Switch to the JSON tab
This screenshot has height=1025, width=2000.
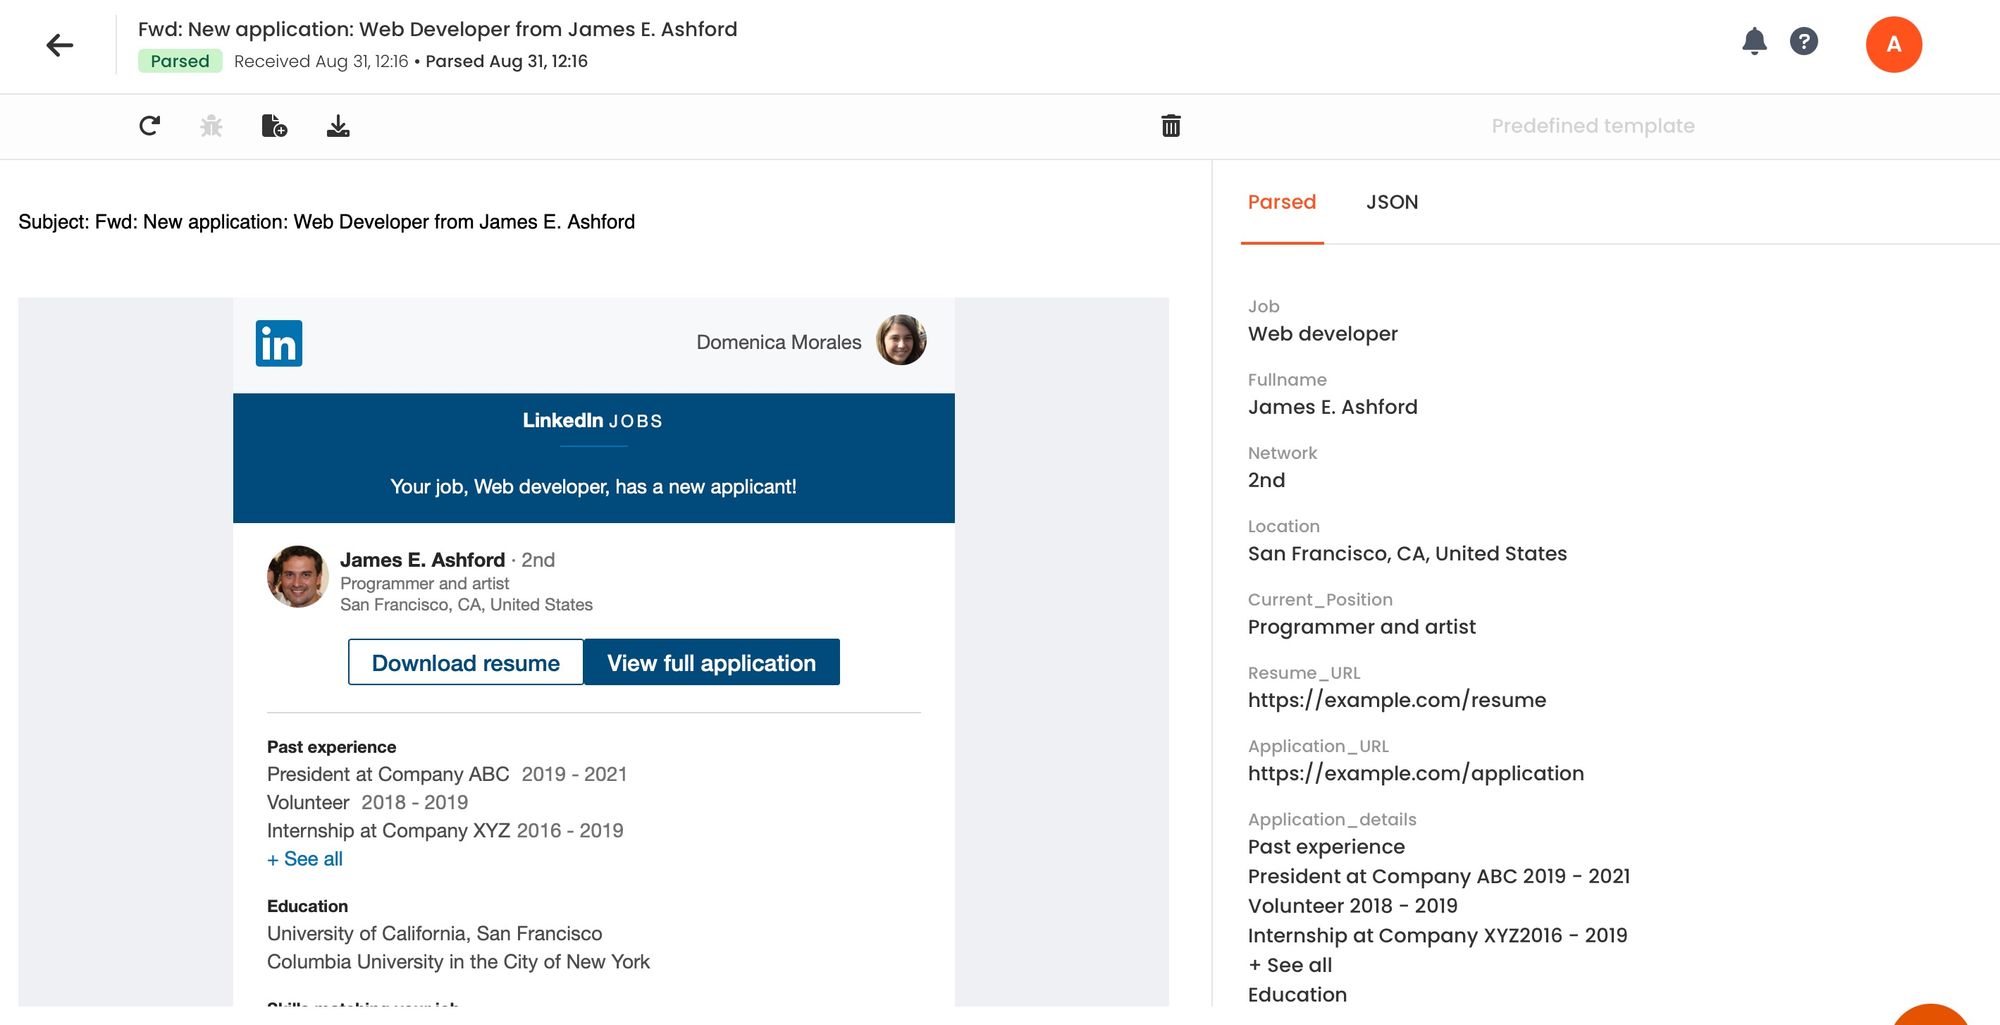click(1392, 202)
